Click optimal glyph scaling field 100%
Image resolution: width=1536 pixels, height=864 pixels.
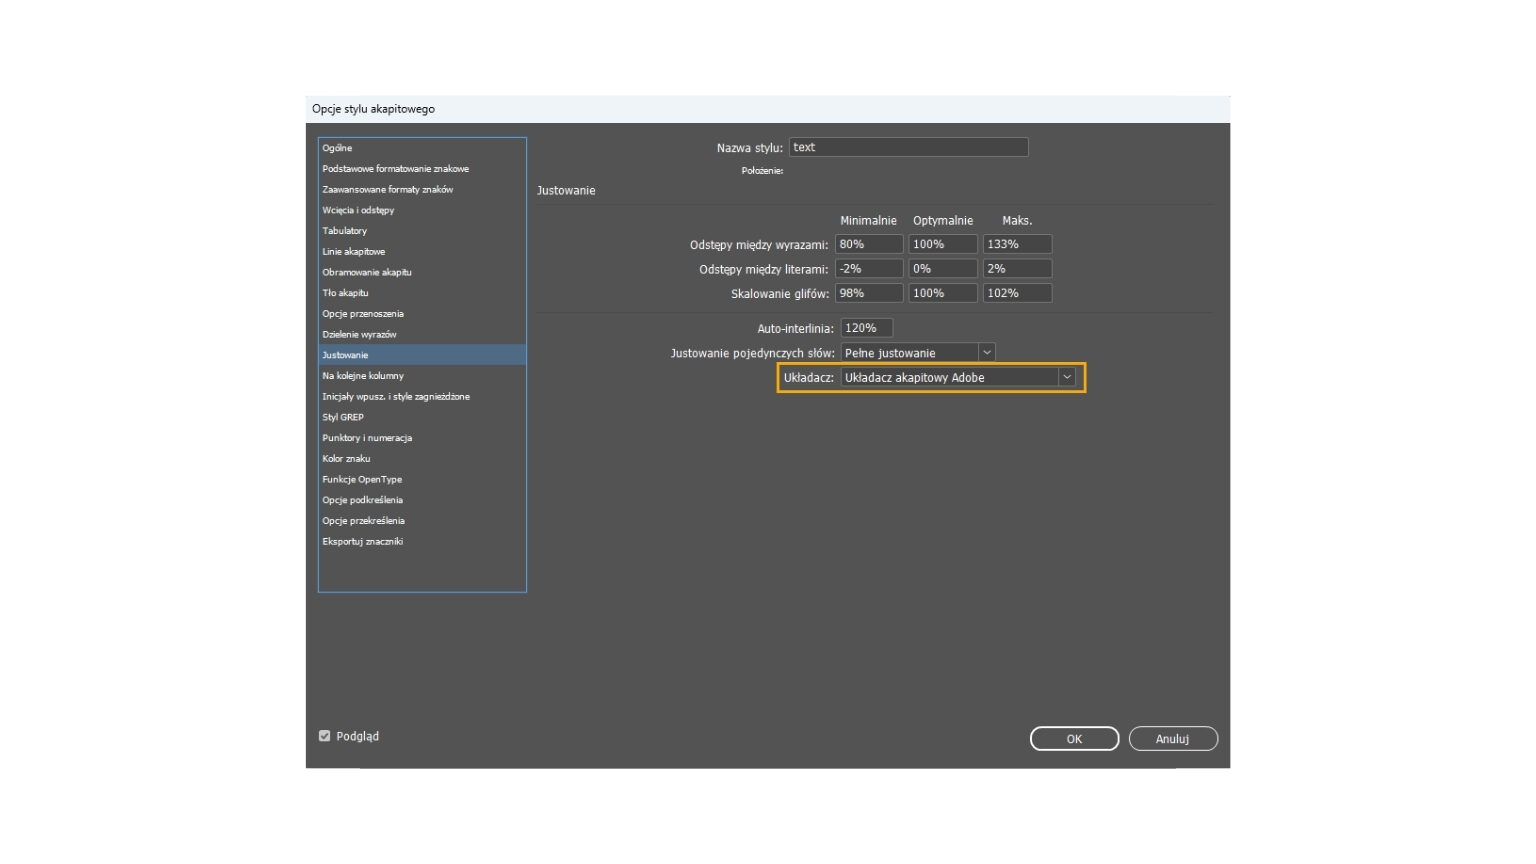[943, 293]
